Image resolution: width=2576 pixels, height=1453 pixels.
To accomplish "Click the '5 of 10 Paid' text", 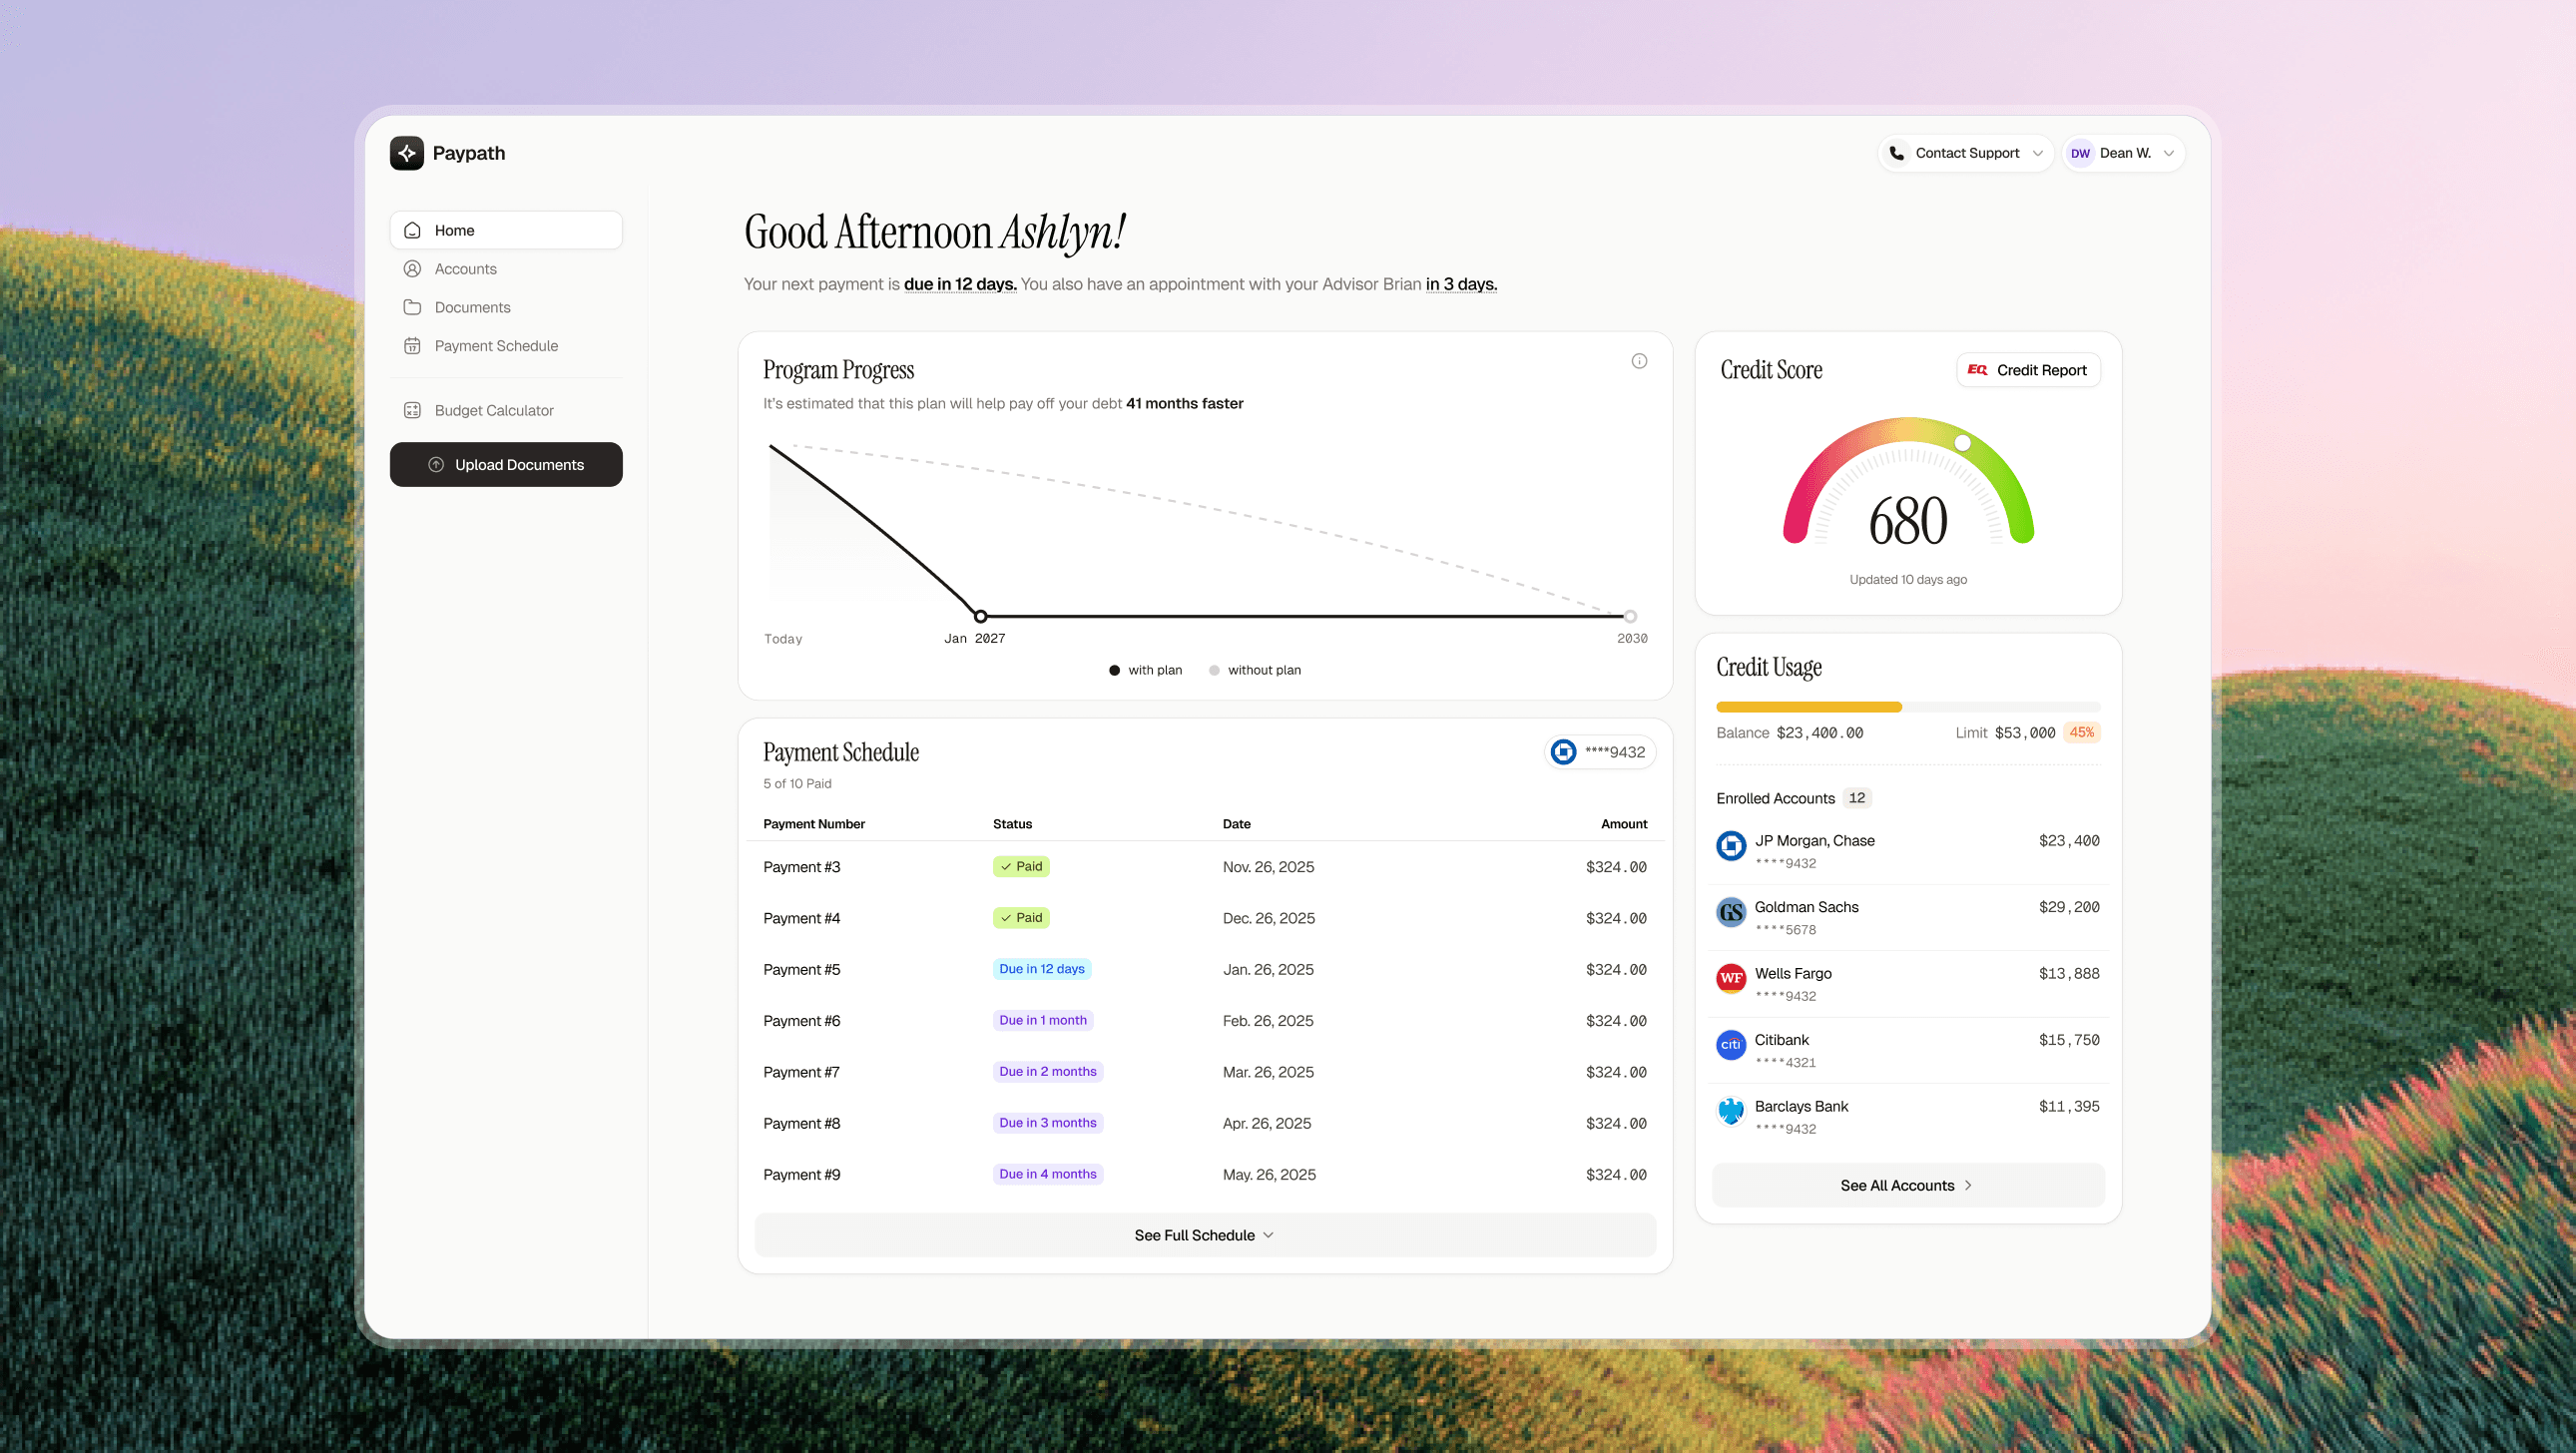I will click(797, 784).
